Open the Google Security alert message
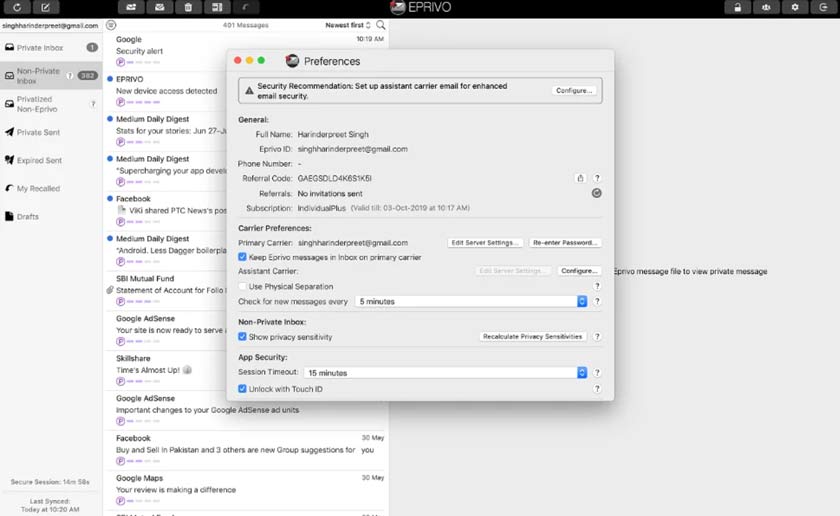The image size is (840, 516). click(x=166, y=51)
